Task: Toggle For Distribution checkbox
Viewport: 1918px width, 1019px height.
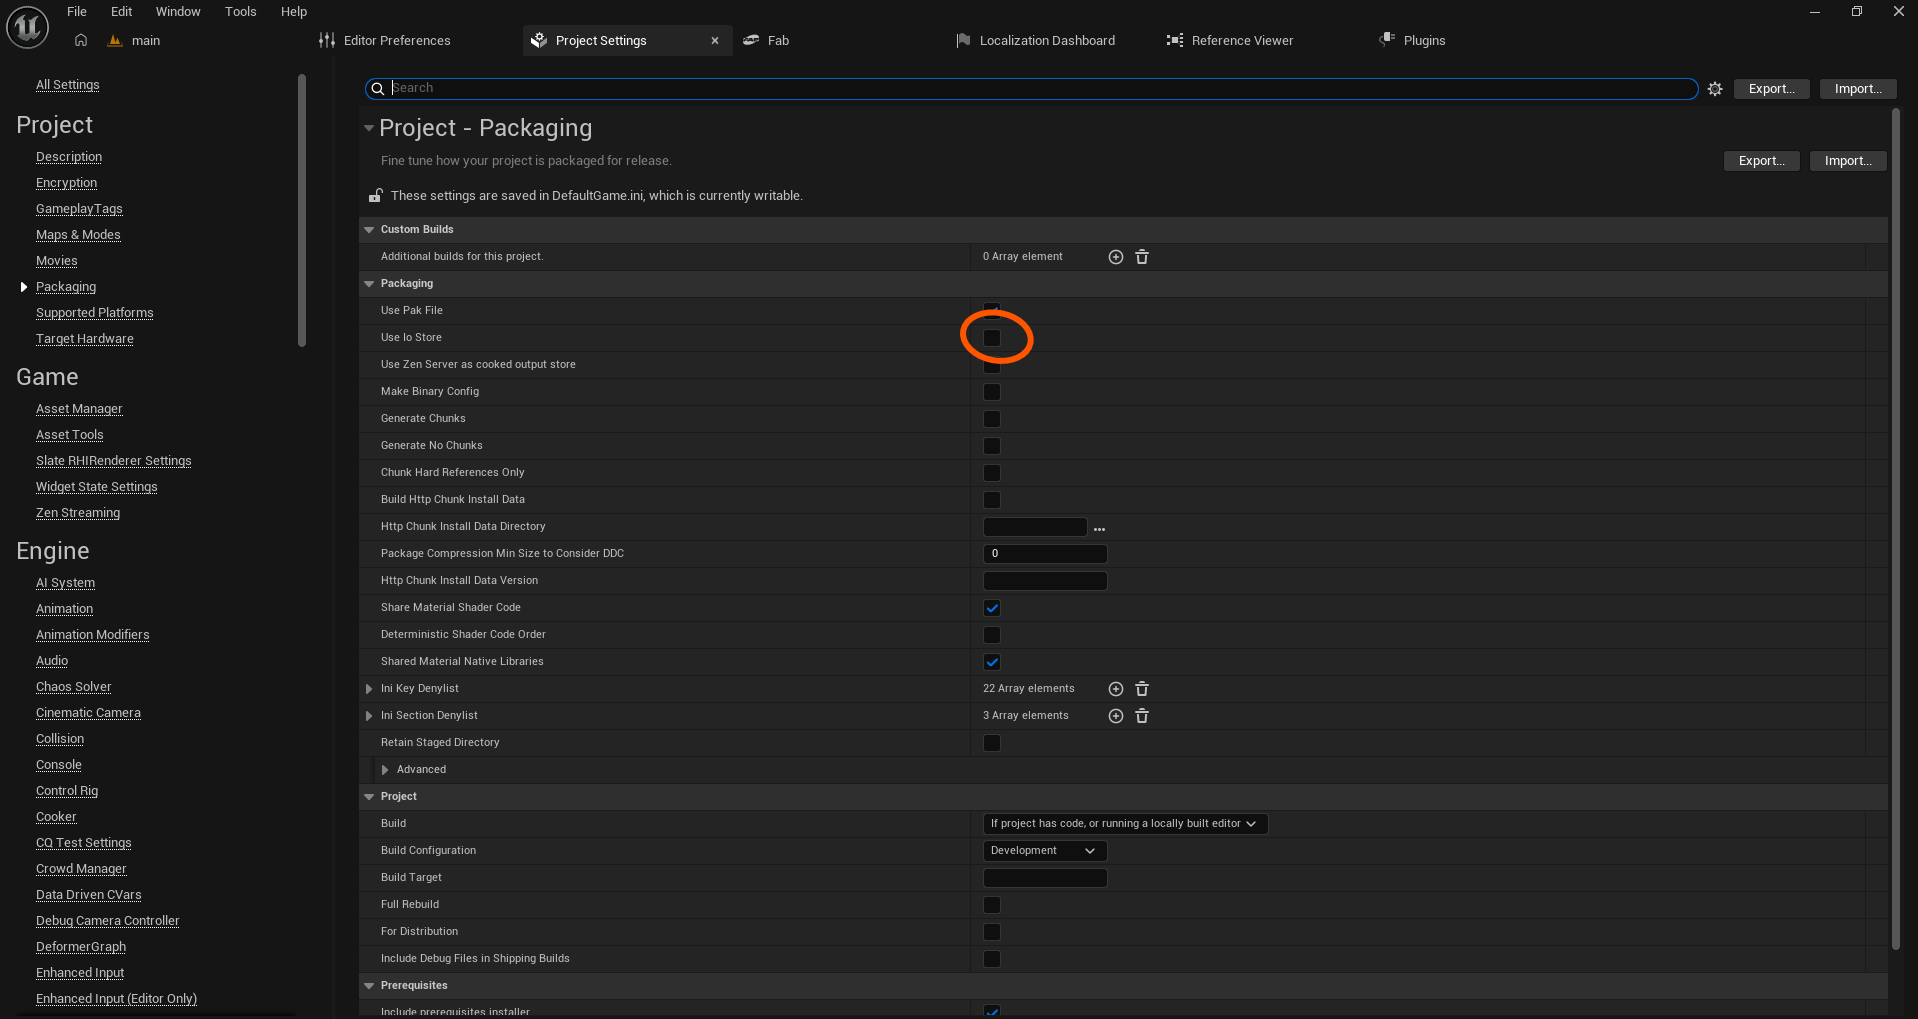Action: coord(992,932)
